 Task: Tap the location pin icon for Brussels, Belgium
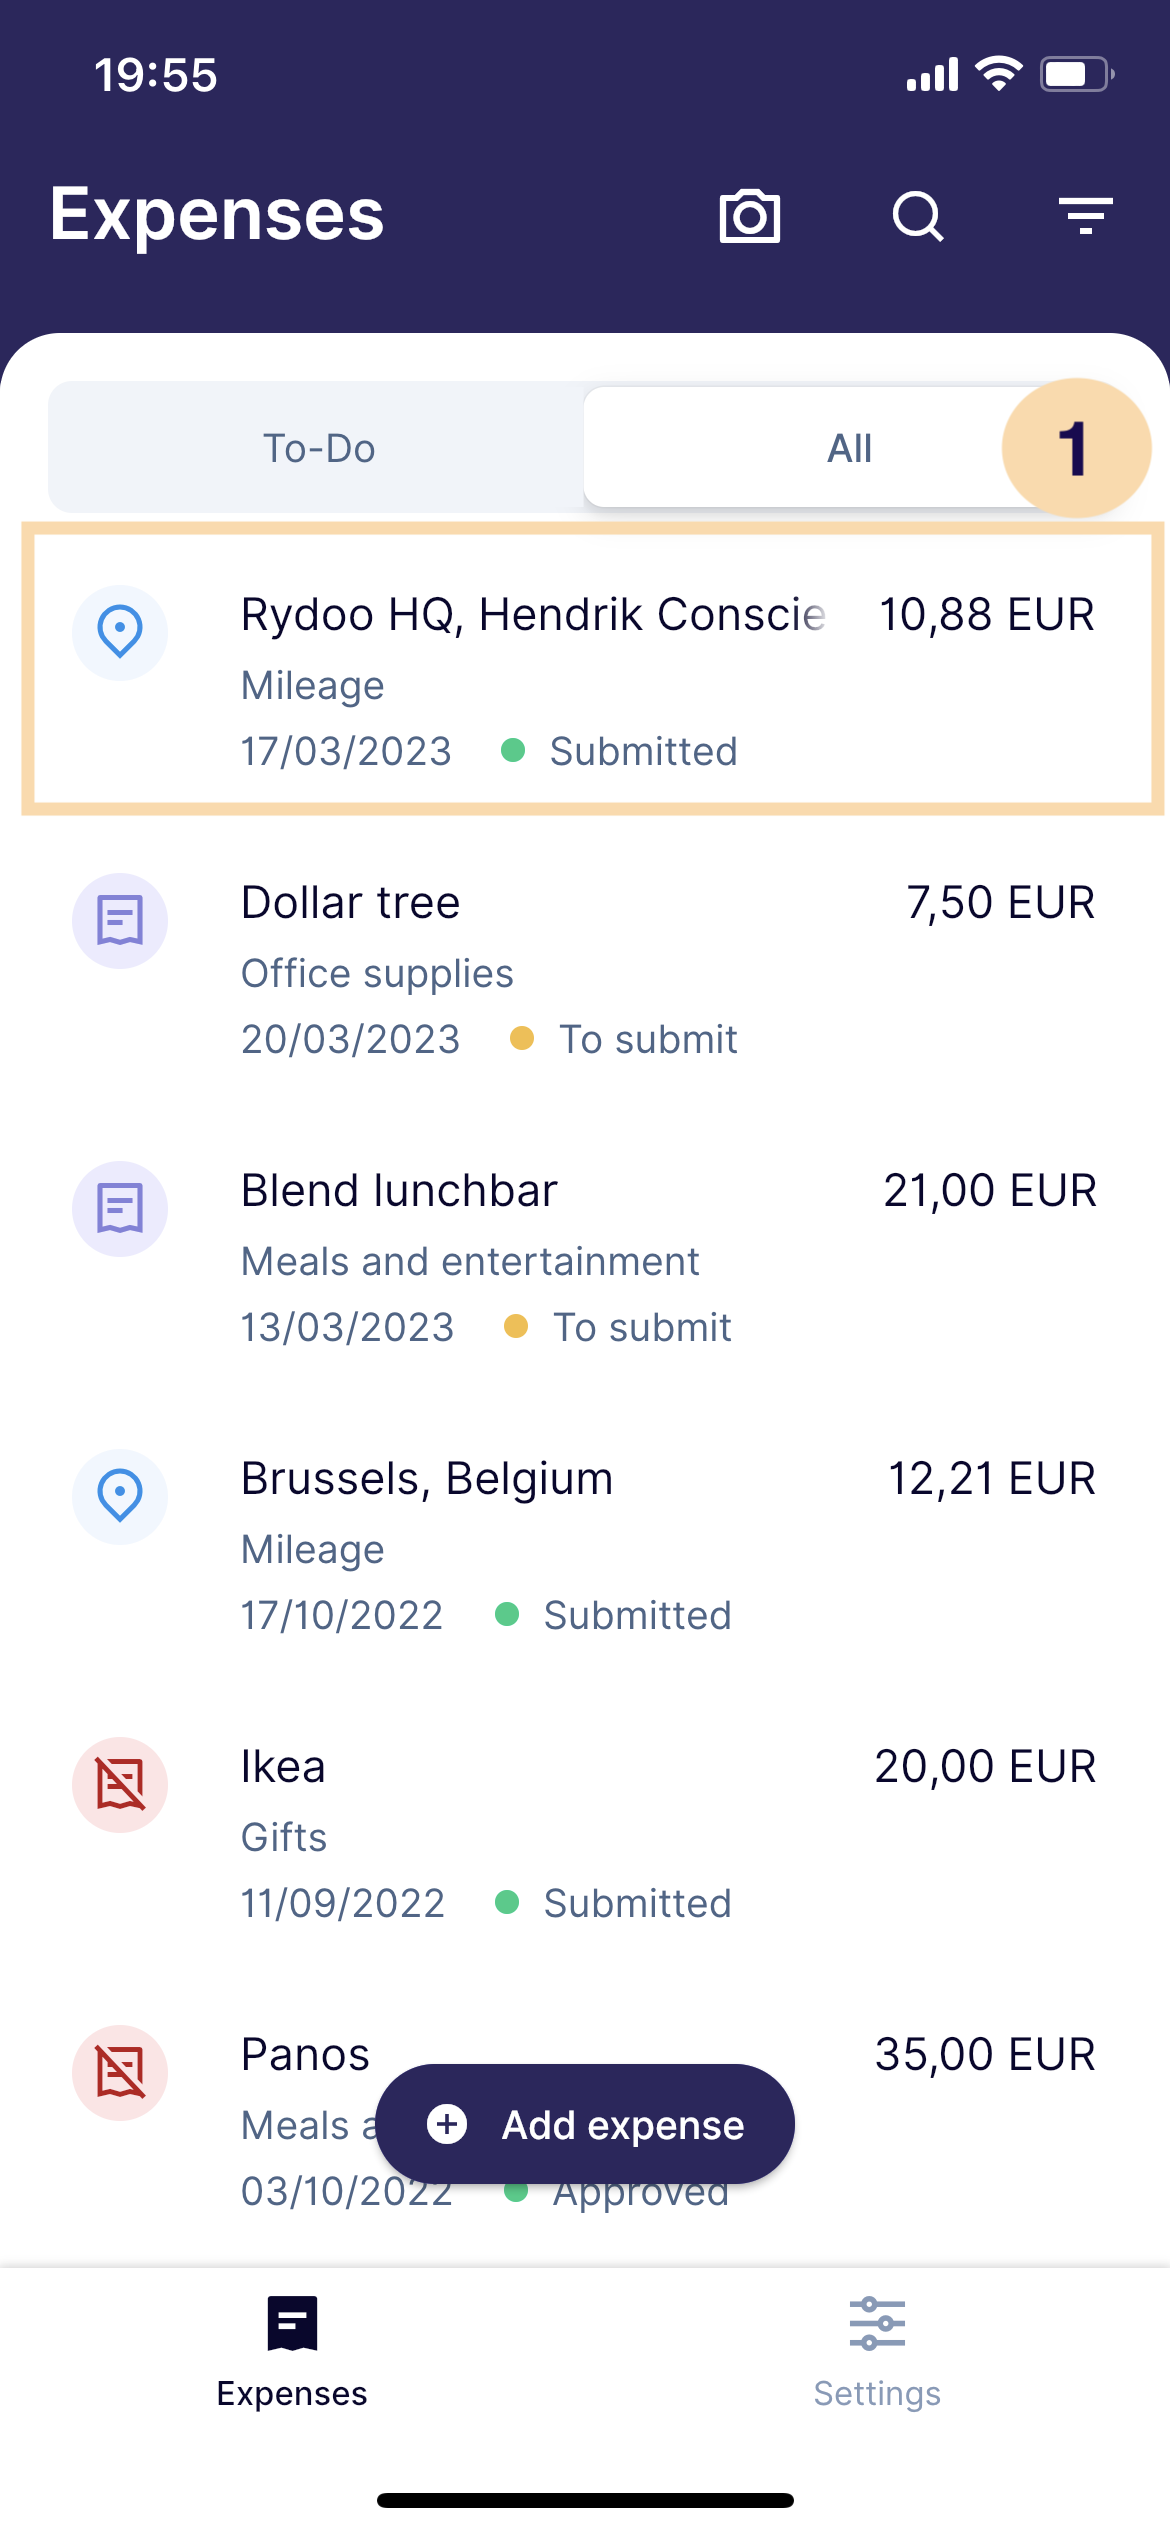(120, 1497)
